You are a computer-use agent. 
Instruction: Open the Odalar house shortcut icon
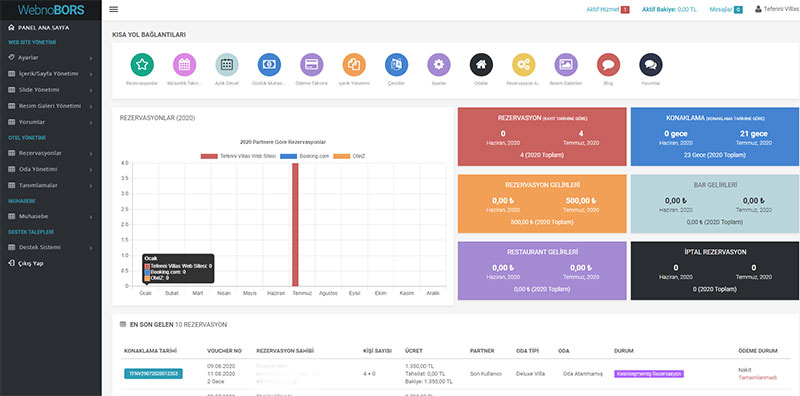481,65
